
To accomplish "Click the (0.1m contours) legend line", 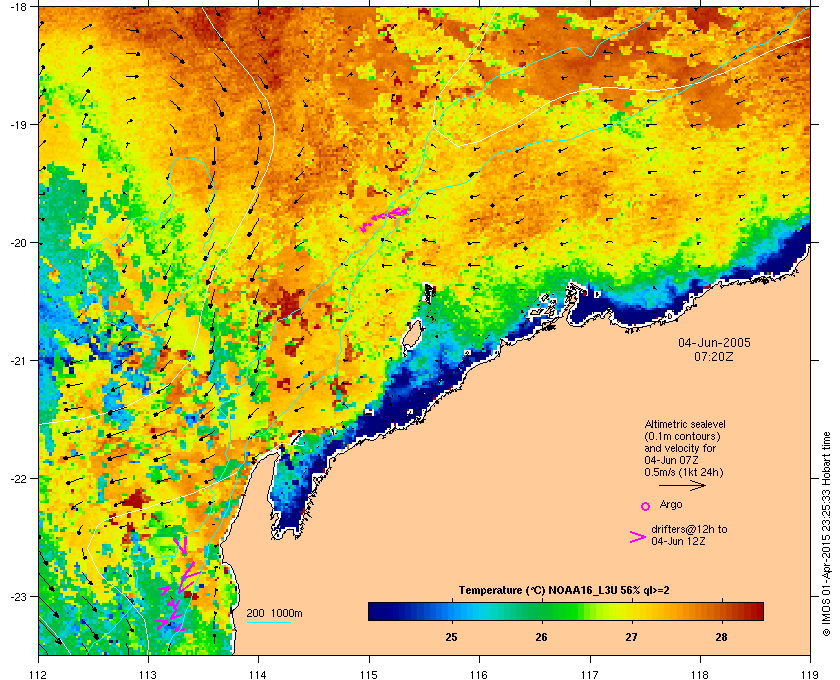I will pyautogui.click(x=682, y=436).
